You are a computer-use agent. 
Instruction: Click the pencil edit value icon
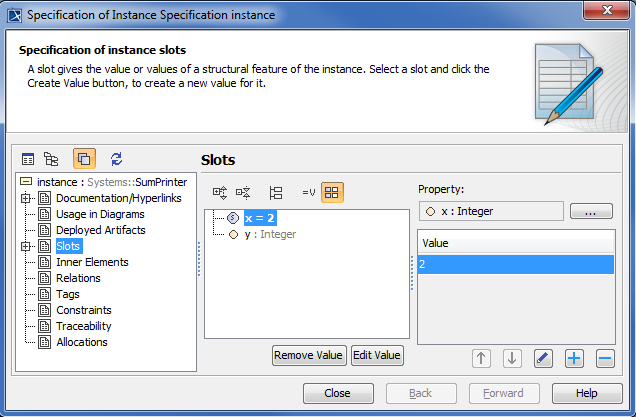tap(543, 358)
